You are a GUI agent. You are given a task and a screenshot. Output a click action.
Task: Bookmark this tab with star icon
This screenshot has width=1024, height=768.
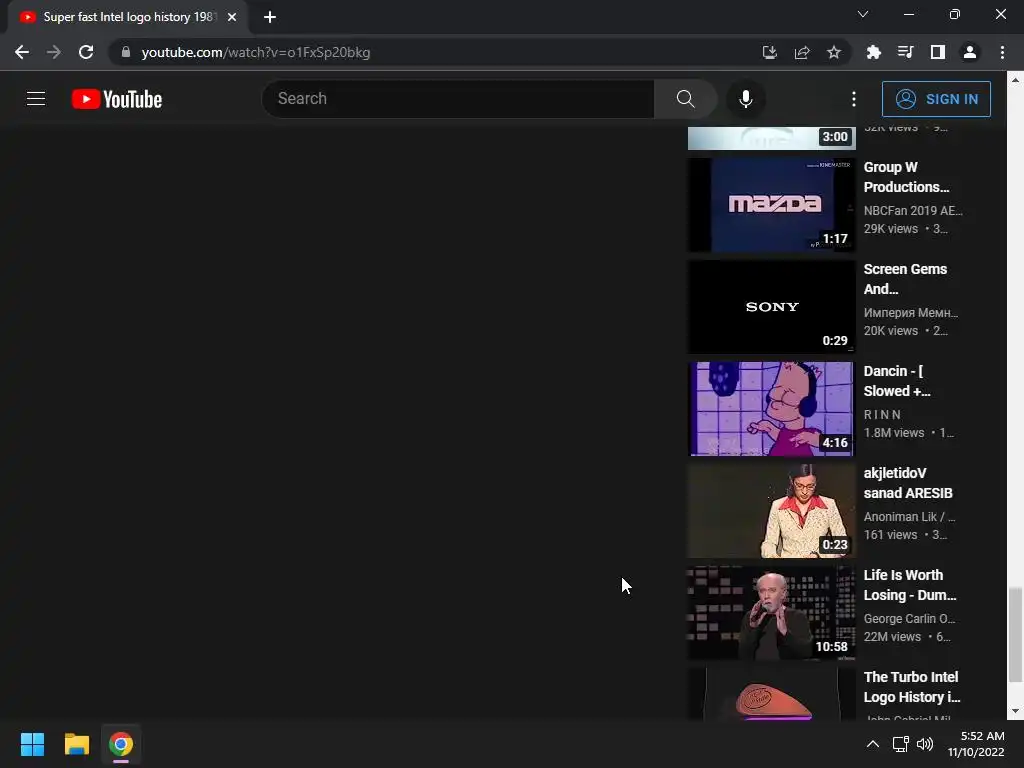[834, 52]
